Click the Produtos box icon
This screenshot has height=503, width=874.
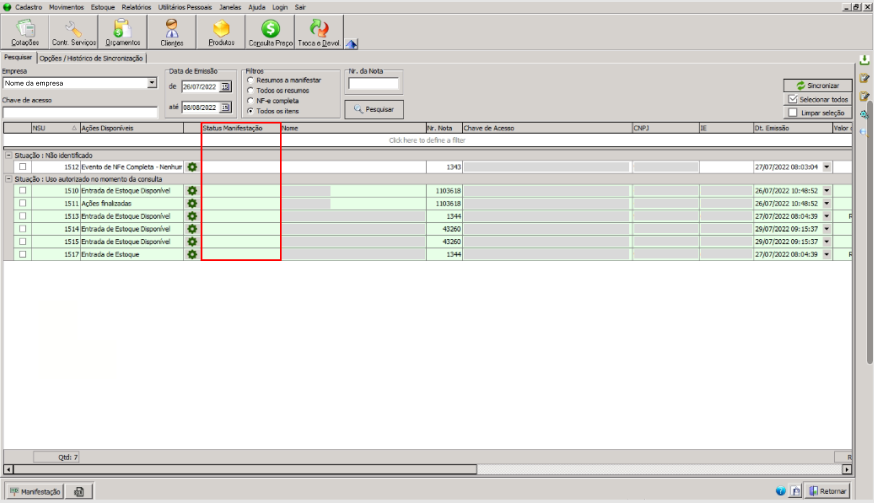221,32
